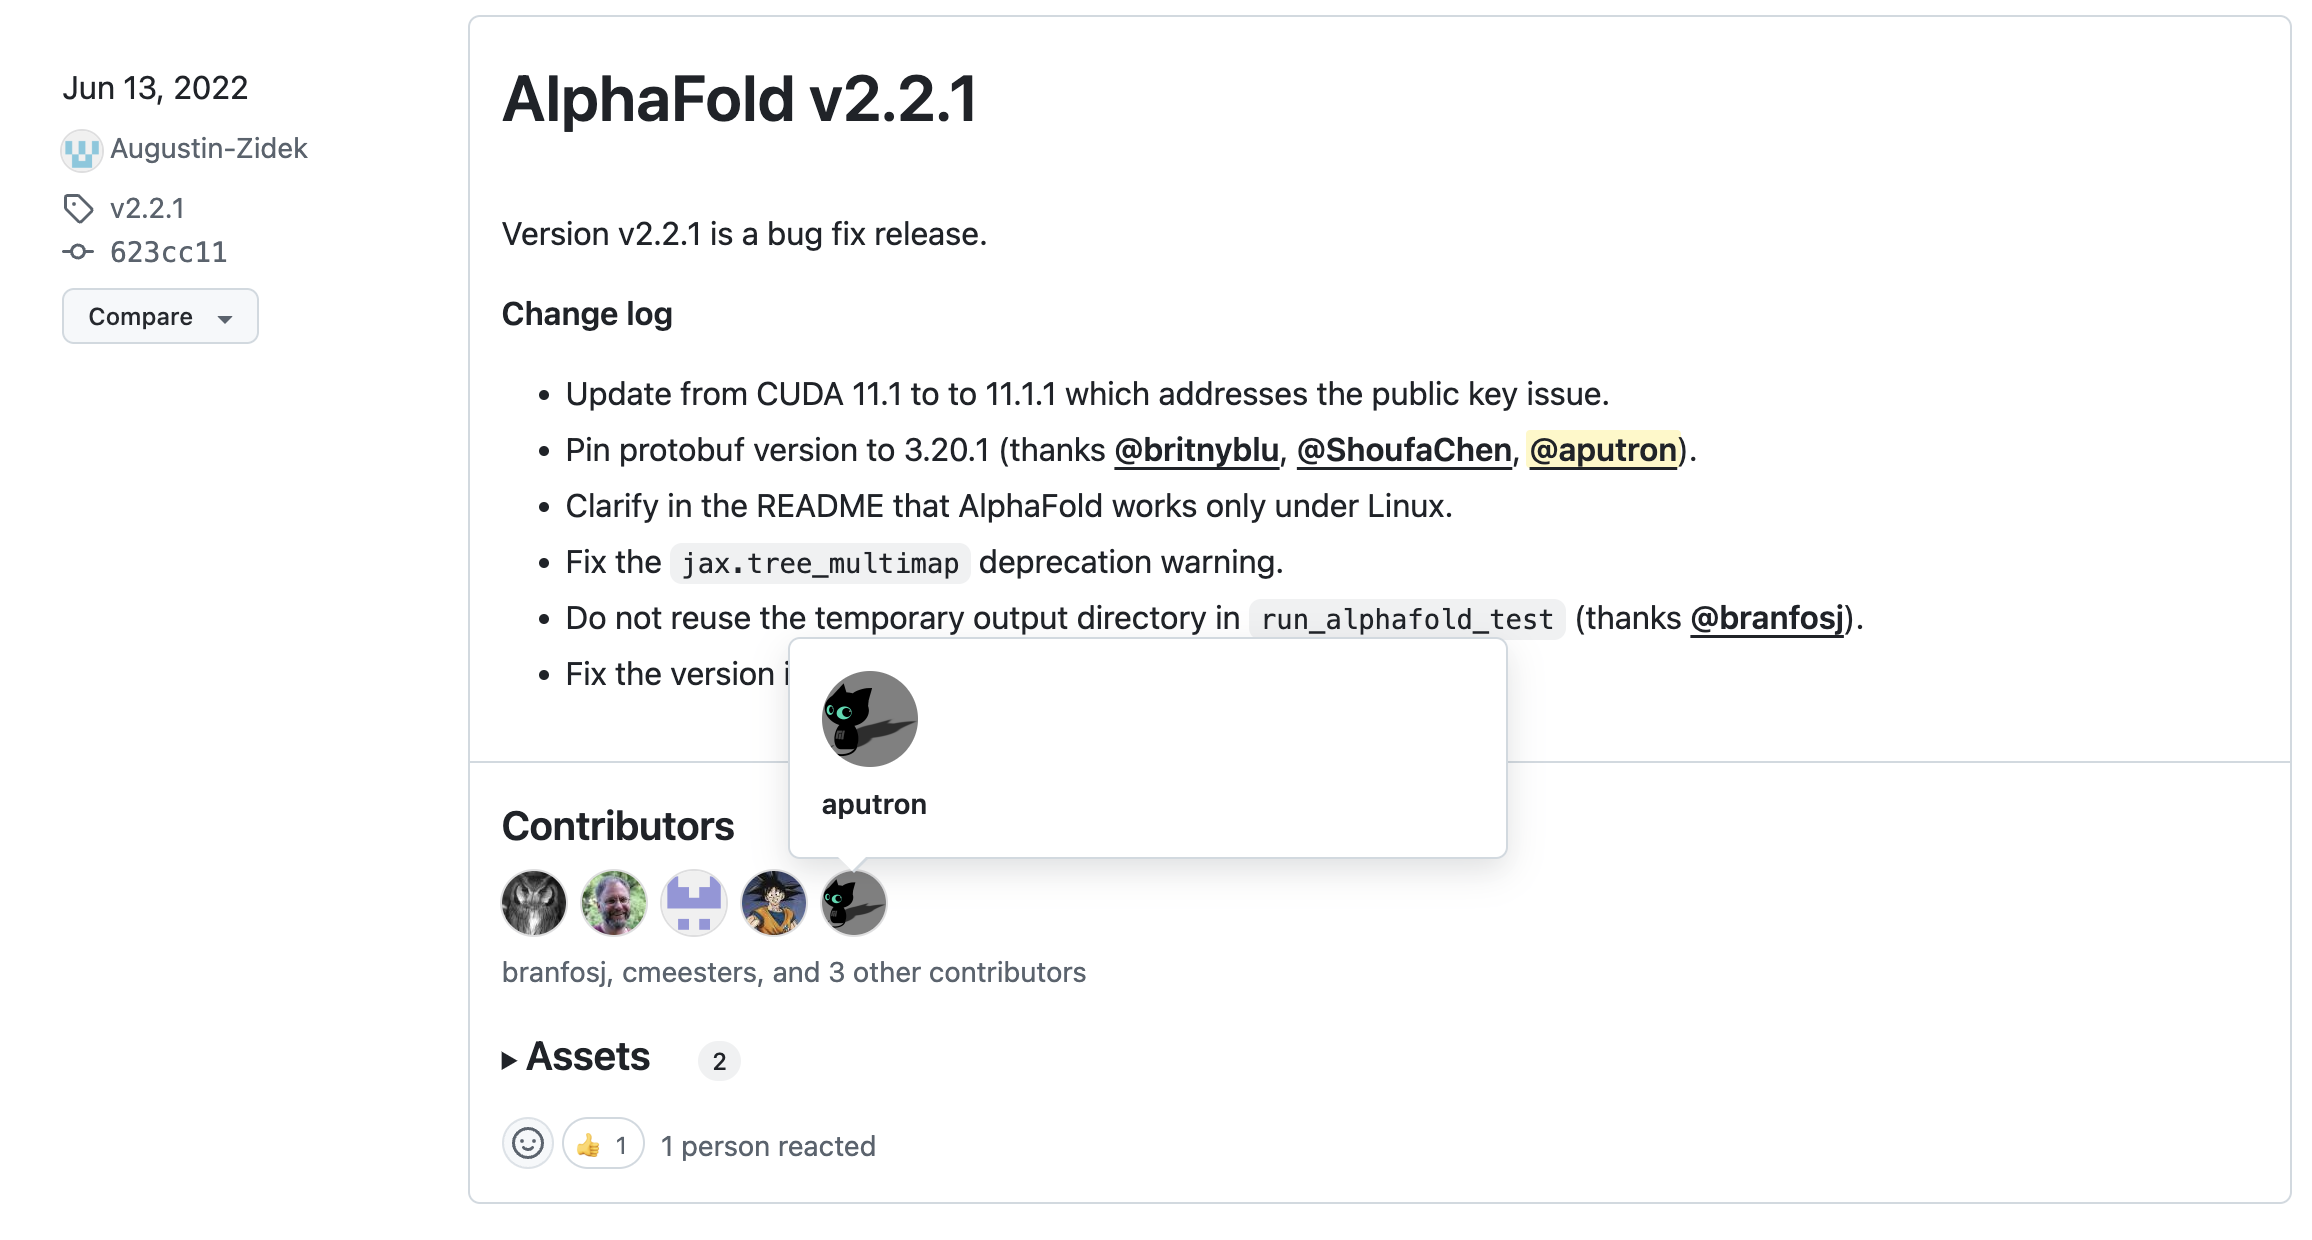
Task: Toggle the thumbs-up reaction
Action: coord(603,1144)
